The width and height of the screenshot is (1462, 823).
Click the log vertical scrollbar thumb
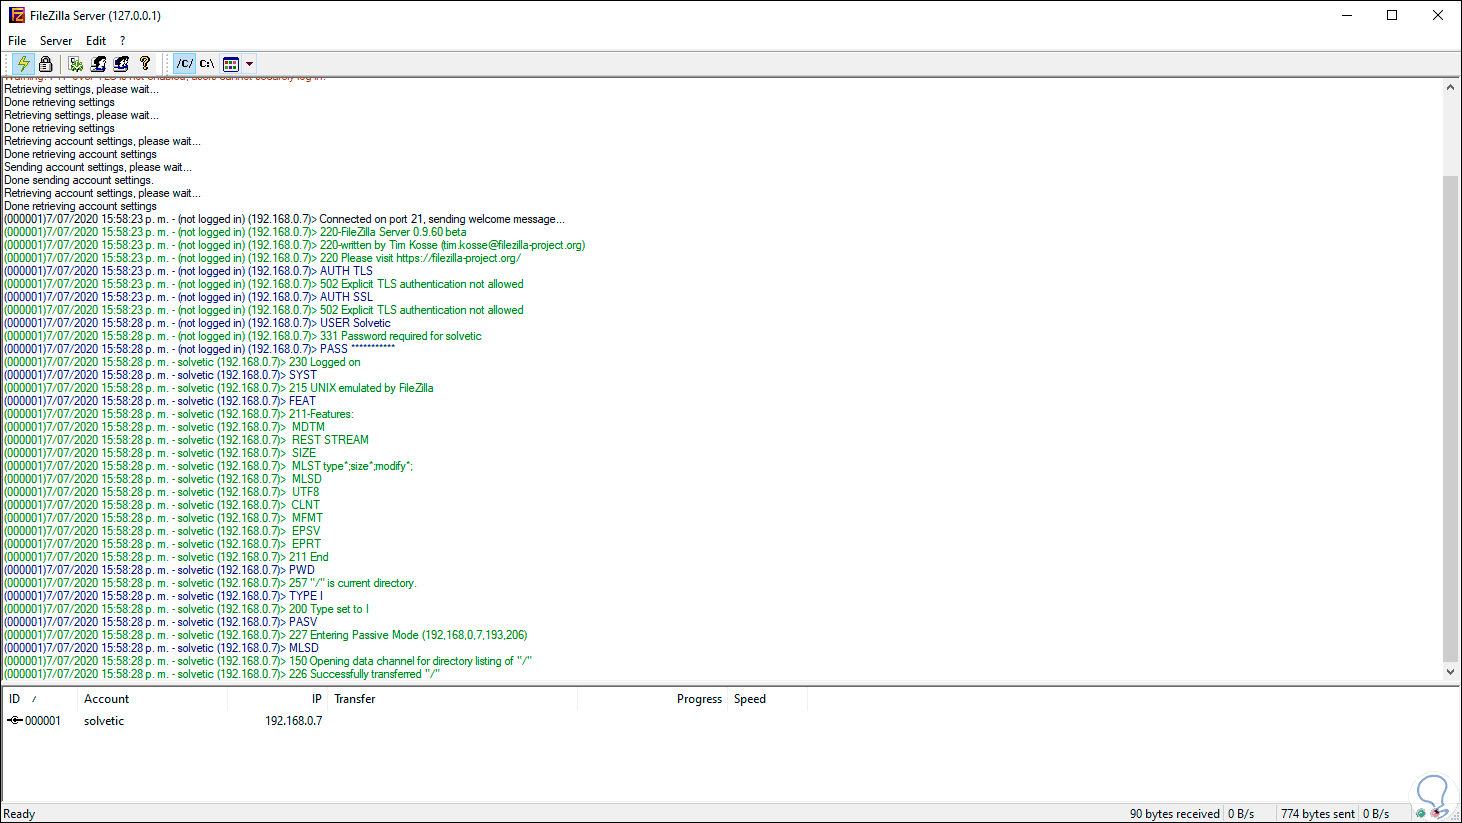coord(1451,418)
